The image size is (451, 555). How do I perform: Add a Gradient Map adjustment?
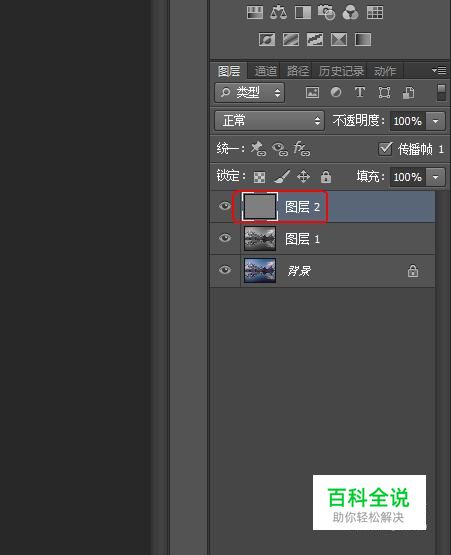tap(363, 39)
